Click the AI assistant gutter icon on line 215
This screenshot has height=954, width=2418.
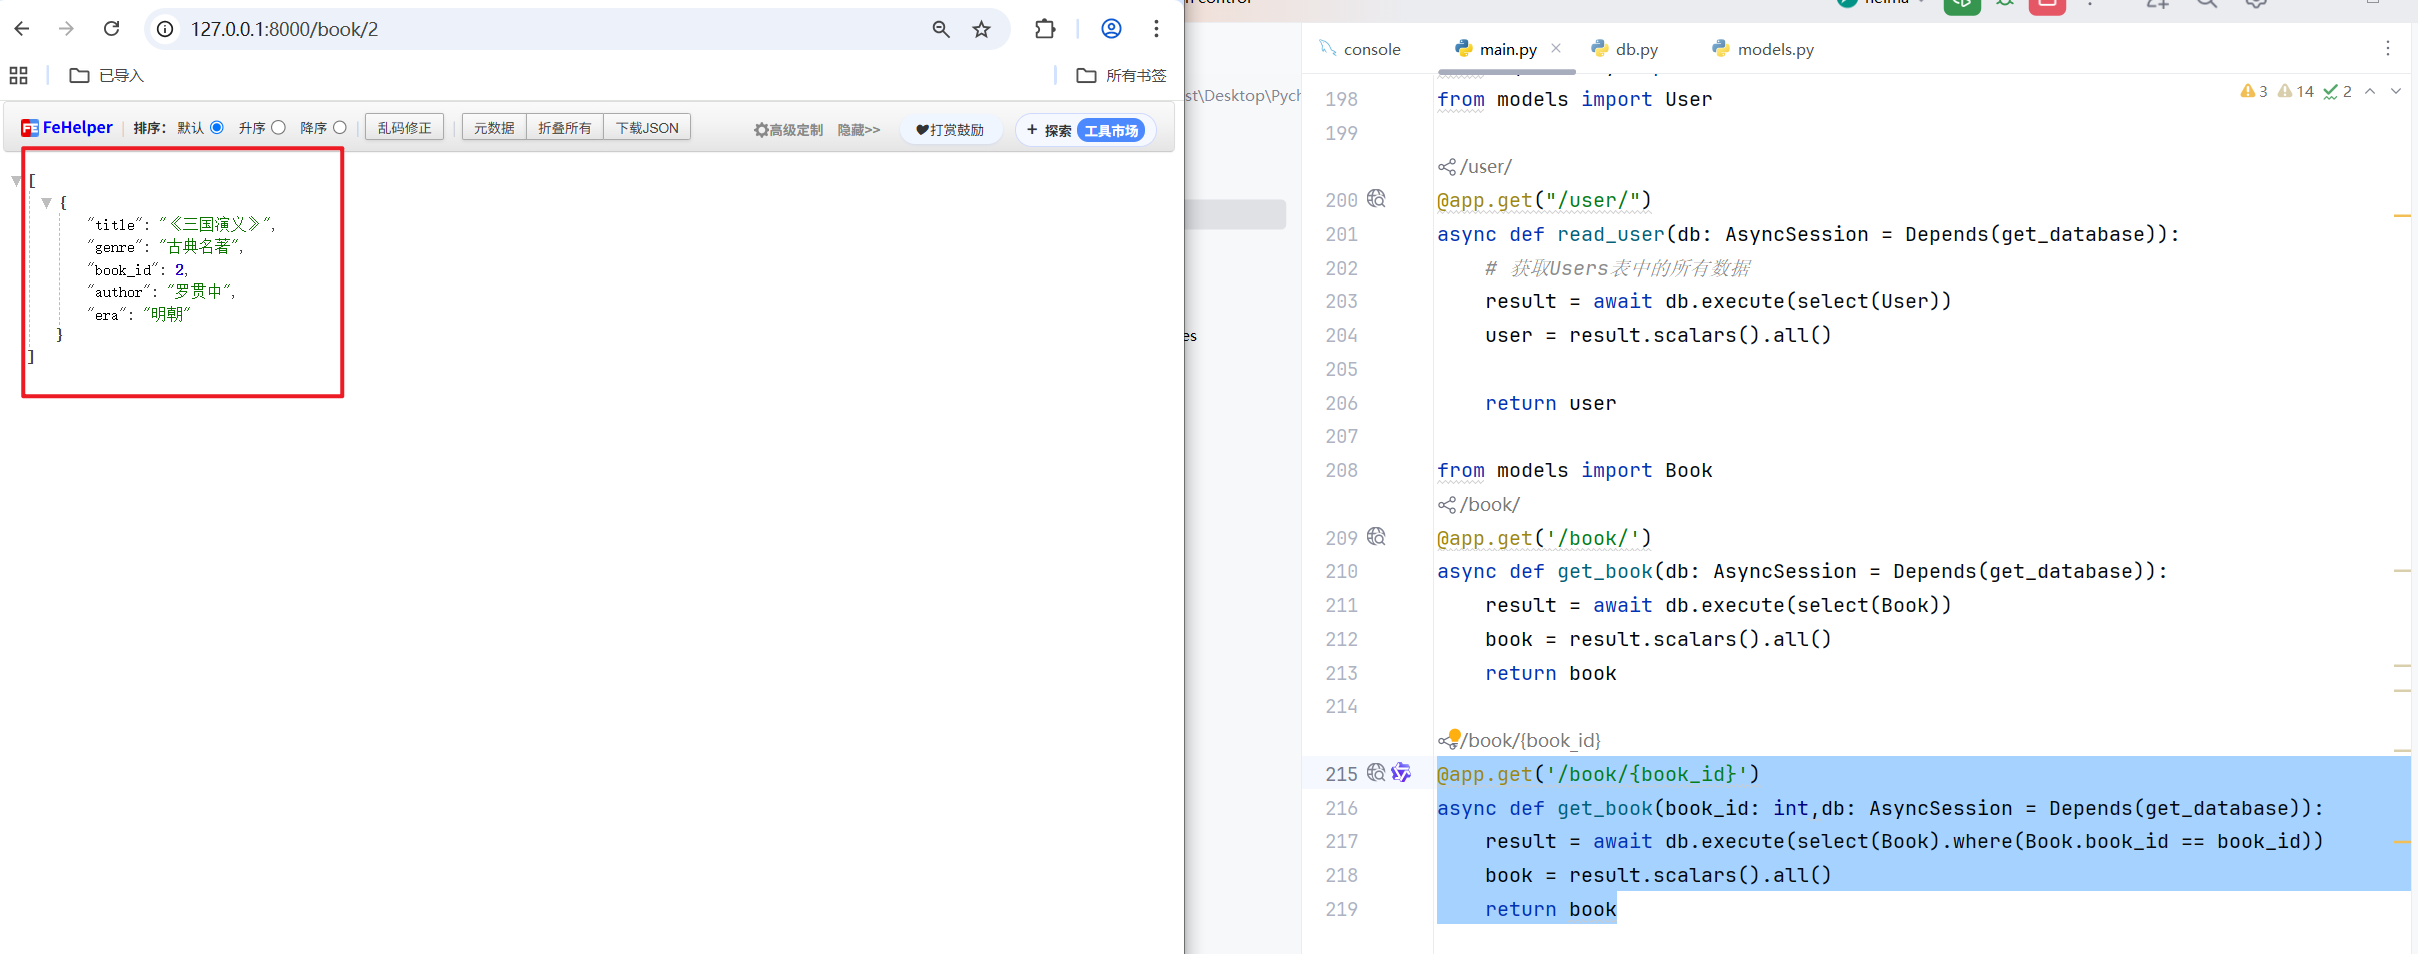[1401, 773]
